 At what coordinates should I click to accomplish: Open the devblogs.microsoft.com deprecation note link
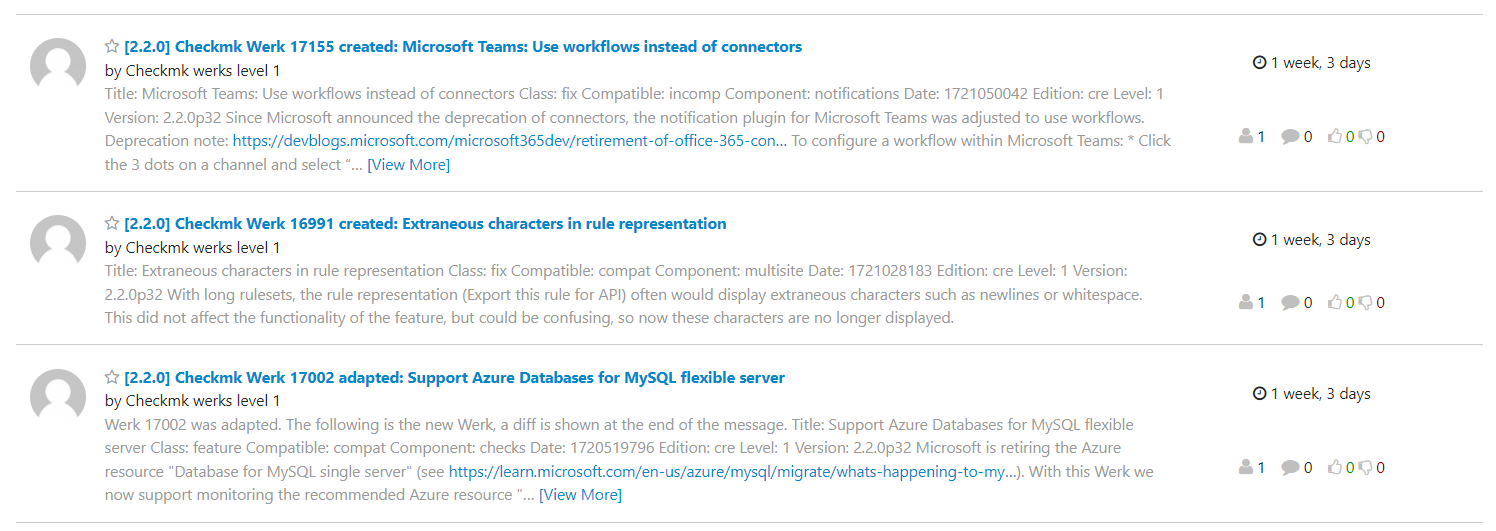click(x=510, y=140)
